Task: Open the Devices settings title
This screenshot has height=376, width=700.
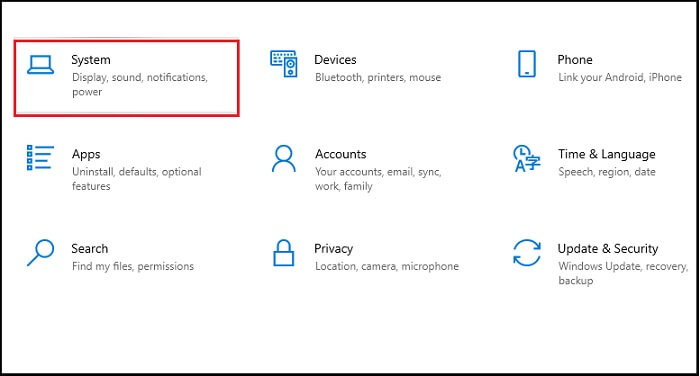Action: [335, 60]
